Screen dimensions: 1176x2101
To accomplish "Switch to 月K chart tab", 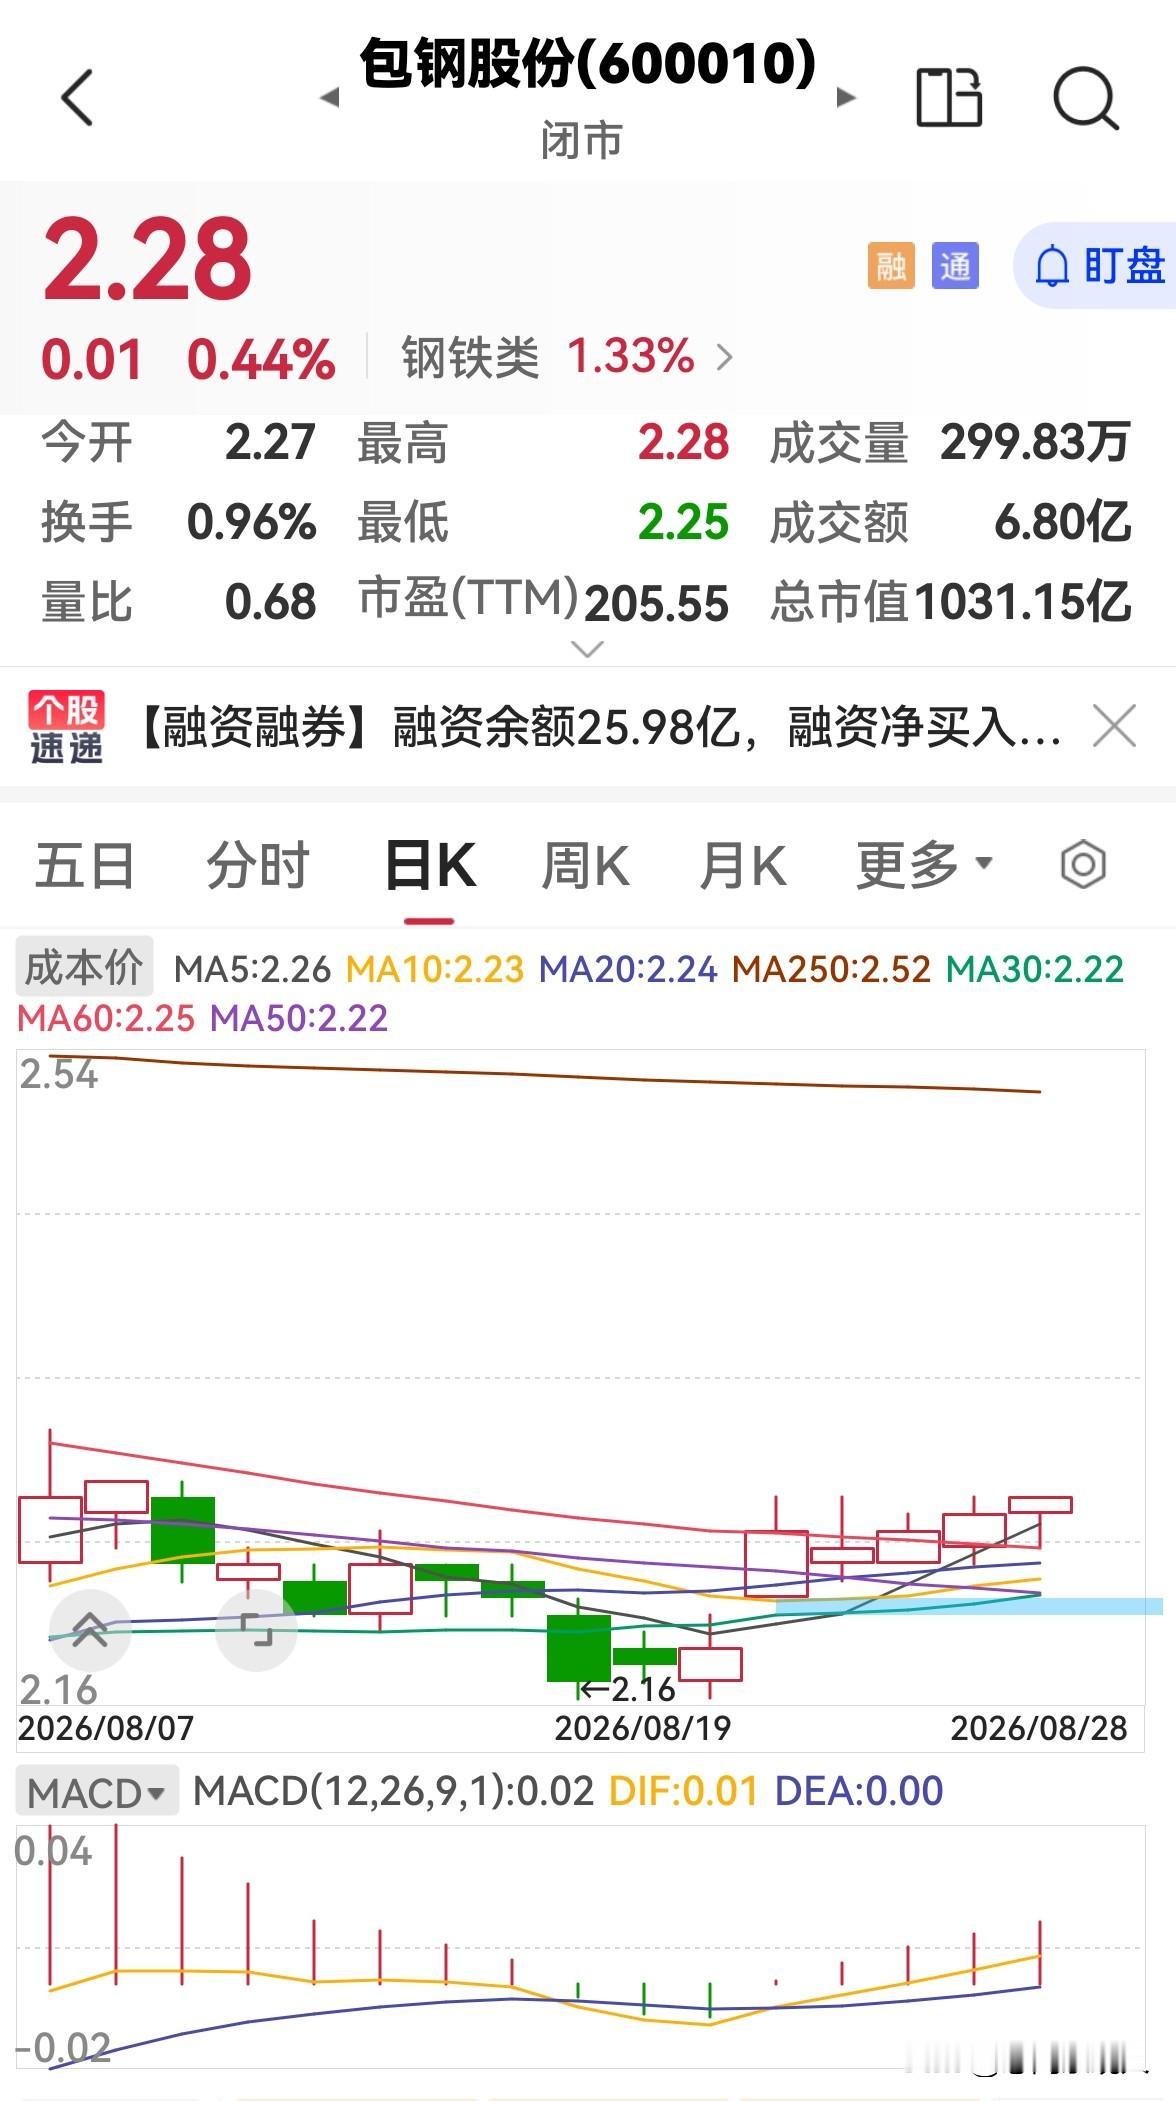I will (743, 866).
